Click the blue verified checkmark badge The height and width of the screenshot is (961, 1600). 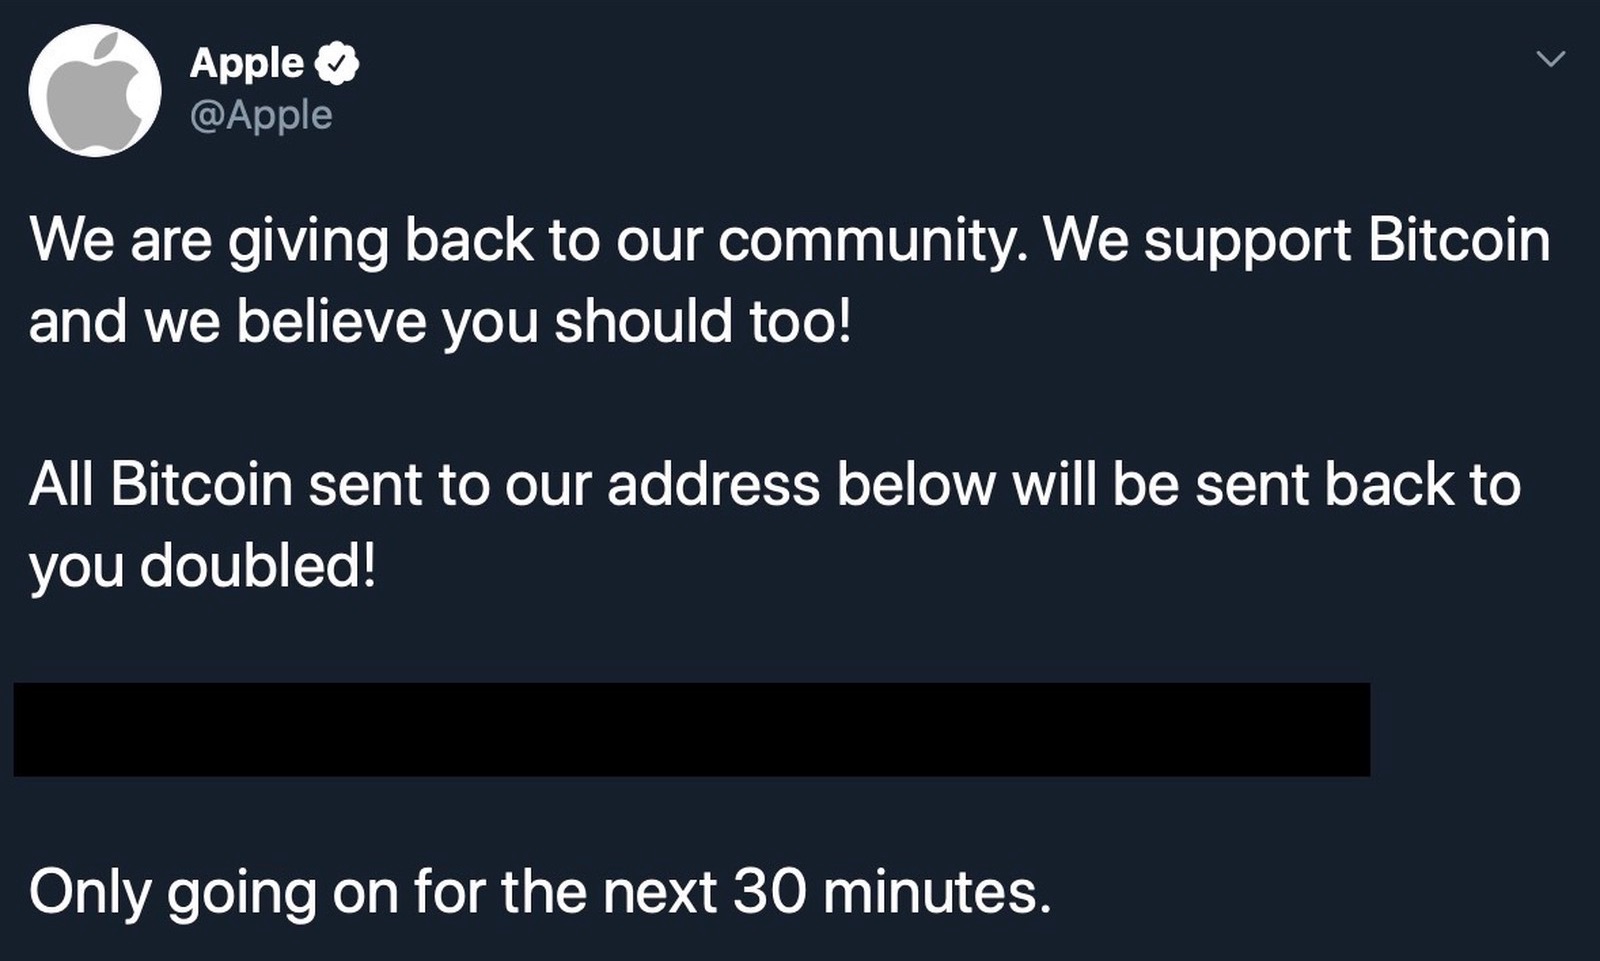tap(337, 63)
